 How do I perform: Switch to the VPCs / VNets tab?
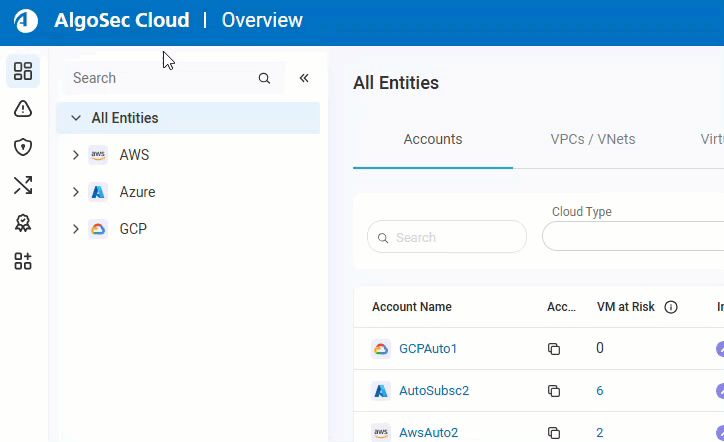[x=592, y=139]
